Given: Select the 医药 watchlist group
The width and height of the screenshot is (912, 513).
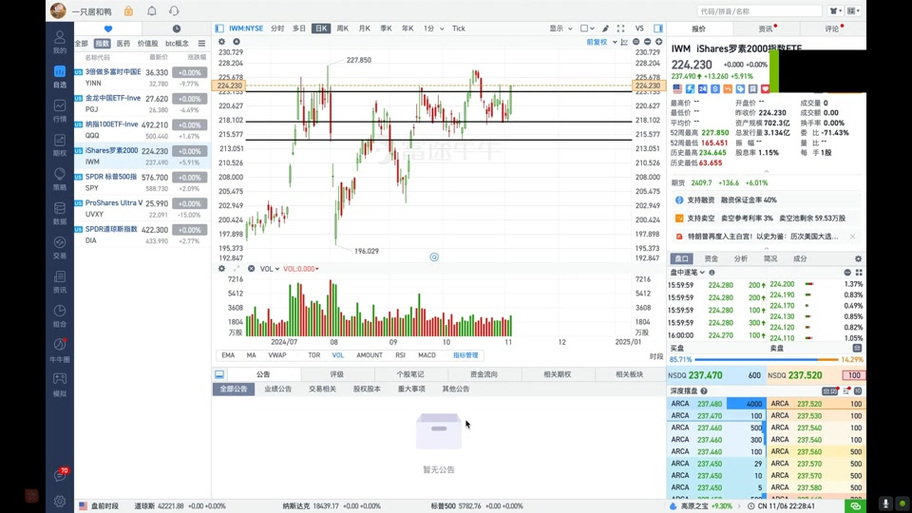Looking at the screenshot, I should pyautogui.click(x=123, y=44).
